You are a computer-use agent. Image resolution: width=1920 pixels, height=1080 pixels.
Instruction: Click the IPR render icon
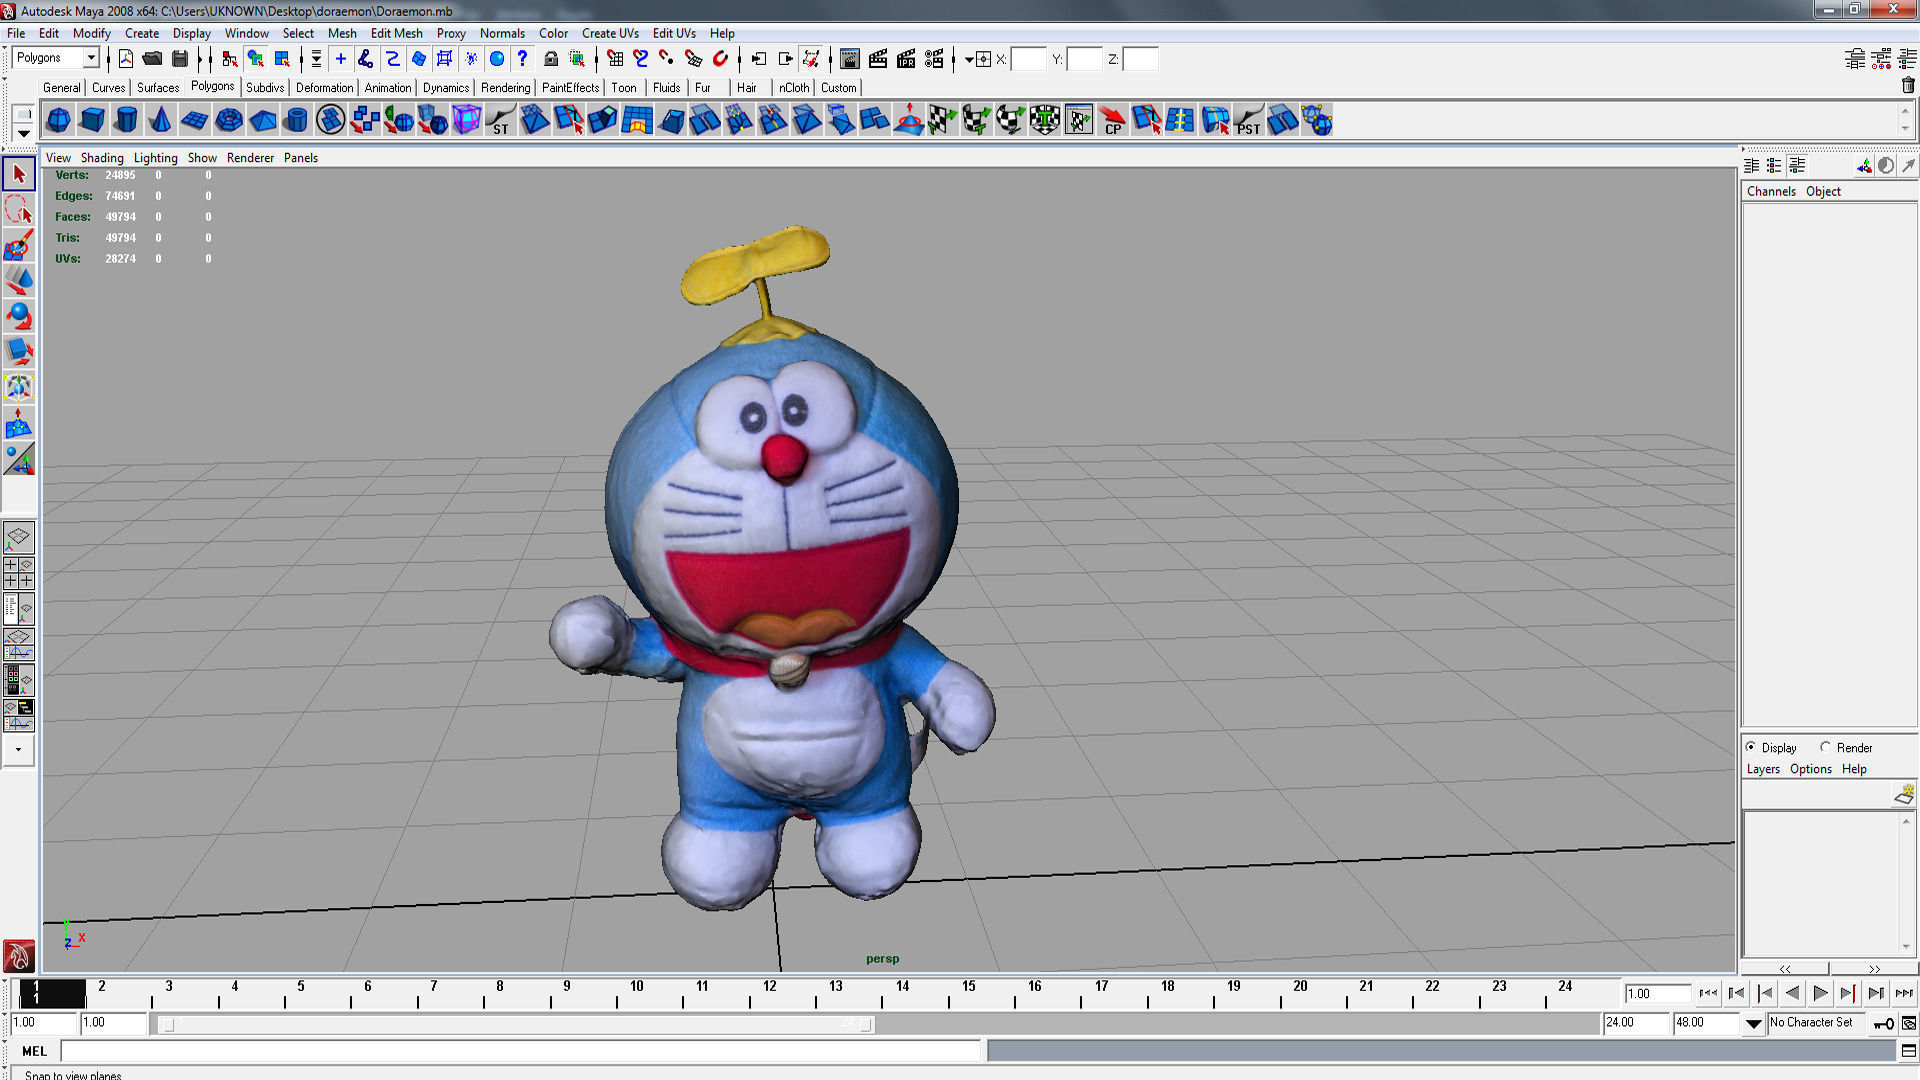906,59
